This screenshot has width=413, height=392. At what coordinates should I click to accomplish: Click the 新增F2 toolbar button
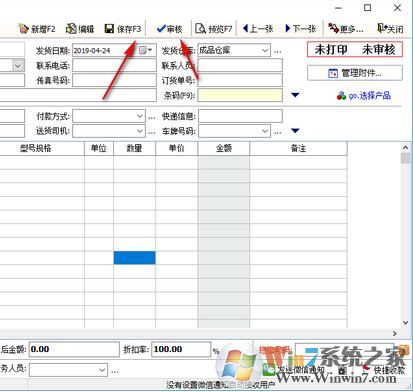[37, 29]
